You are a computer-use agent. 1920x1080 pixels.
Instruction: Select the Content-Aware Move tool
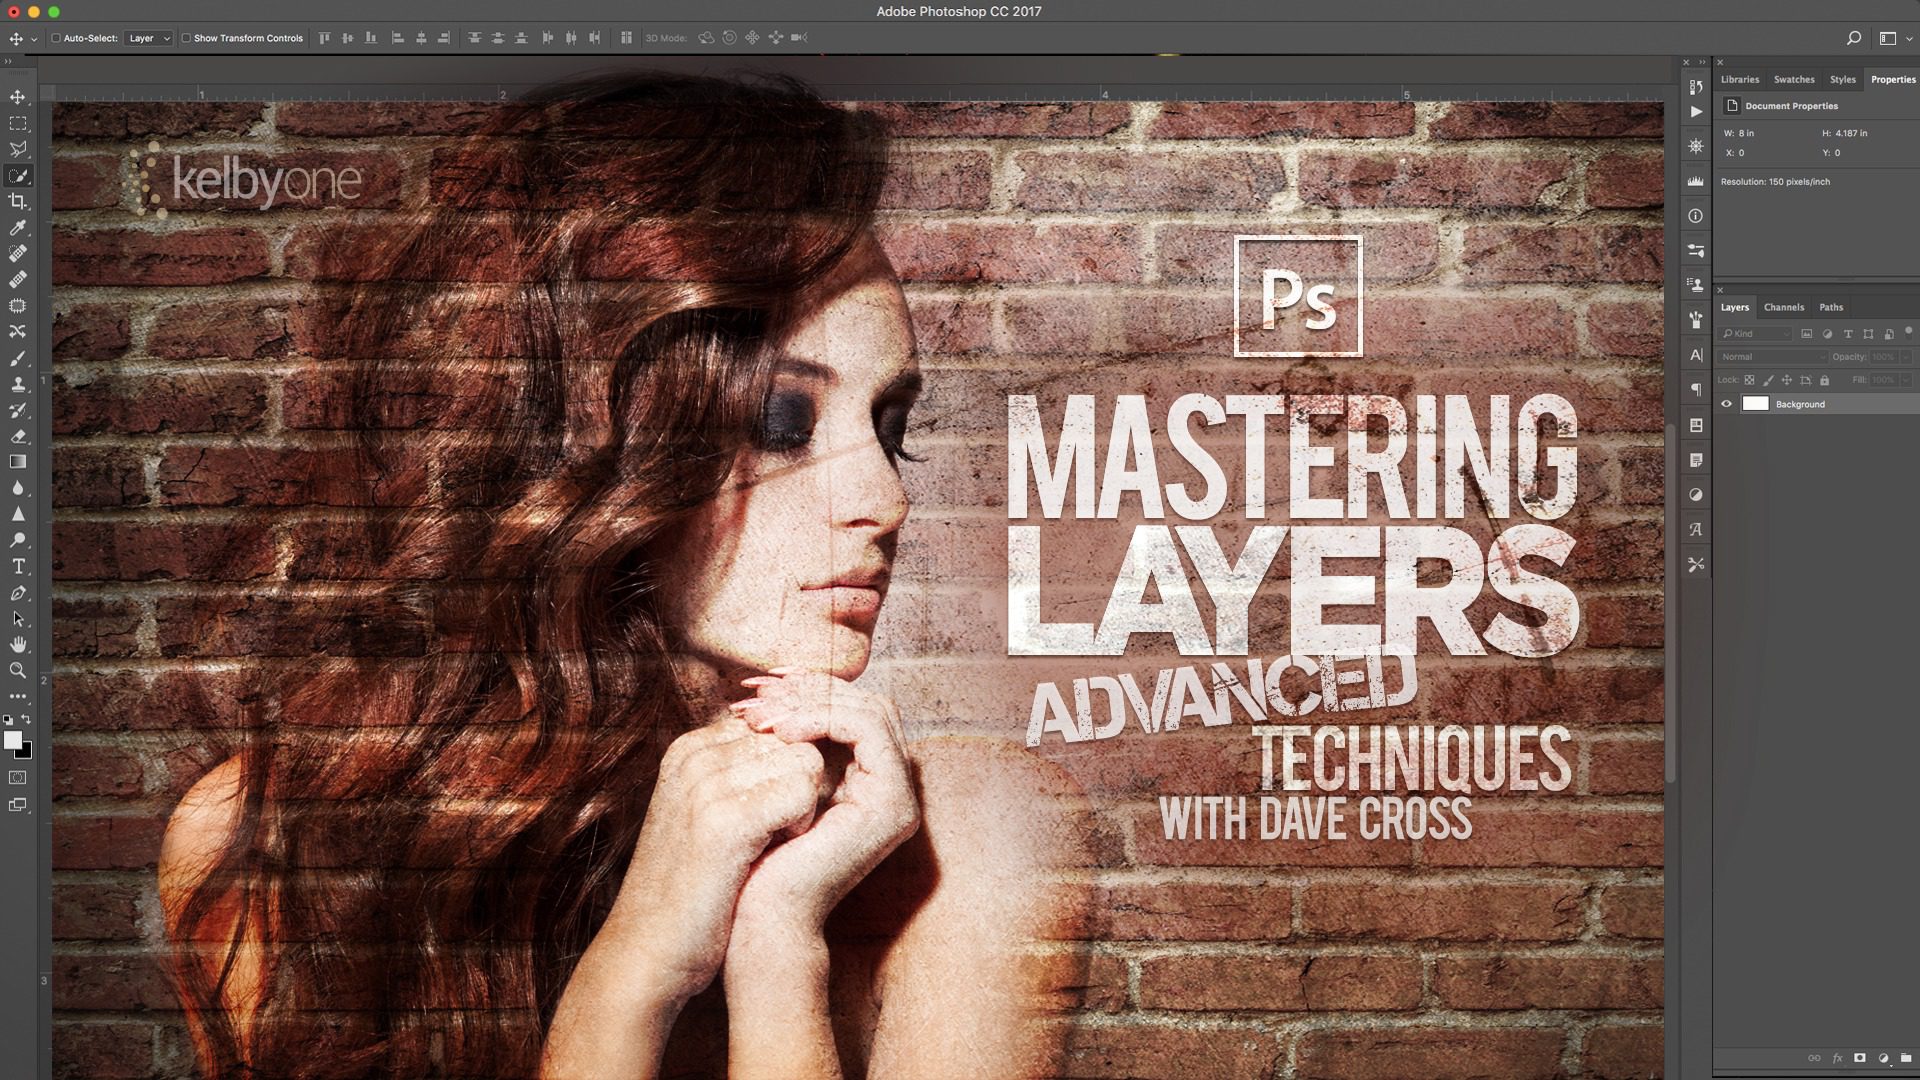pyautogui.click(x=18, y=332)
